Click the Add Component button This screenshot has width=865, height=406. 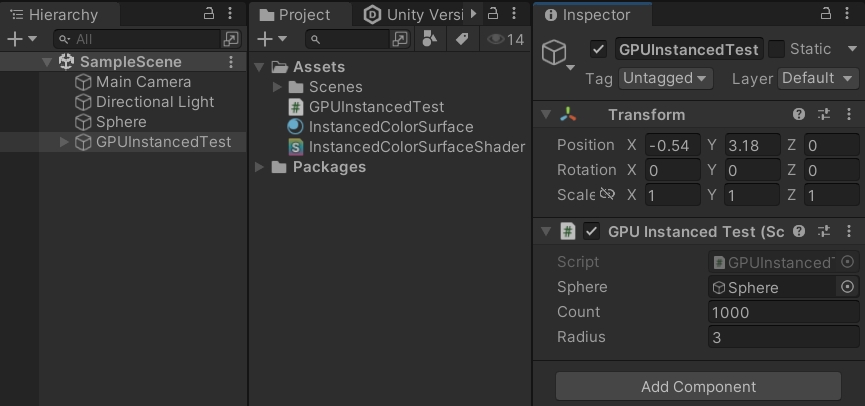click(698, 387)
